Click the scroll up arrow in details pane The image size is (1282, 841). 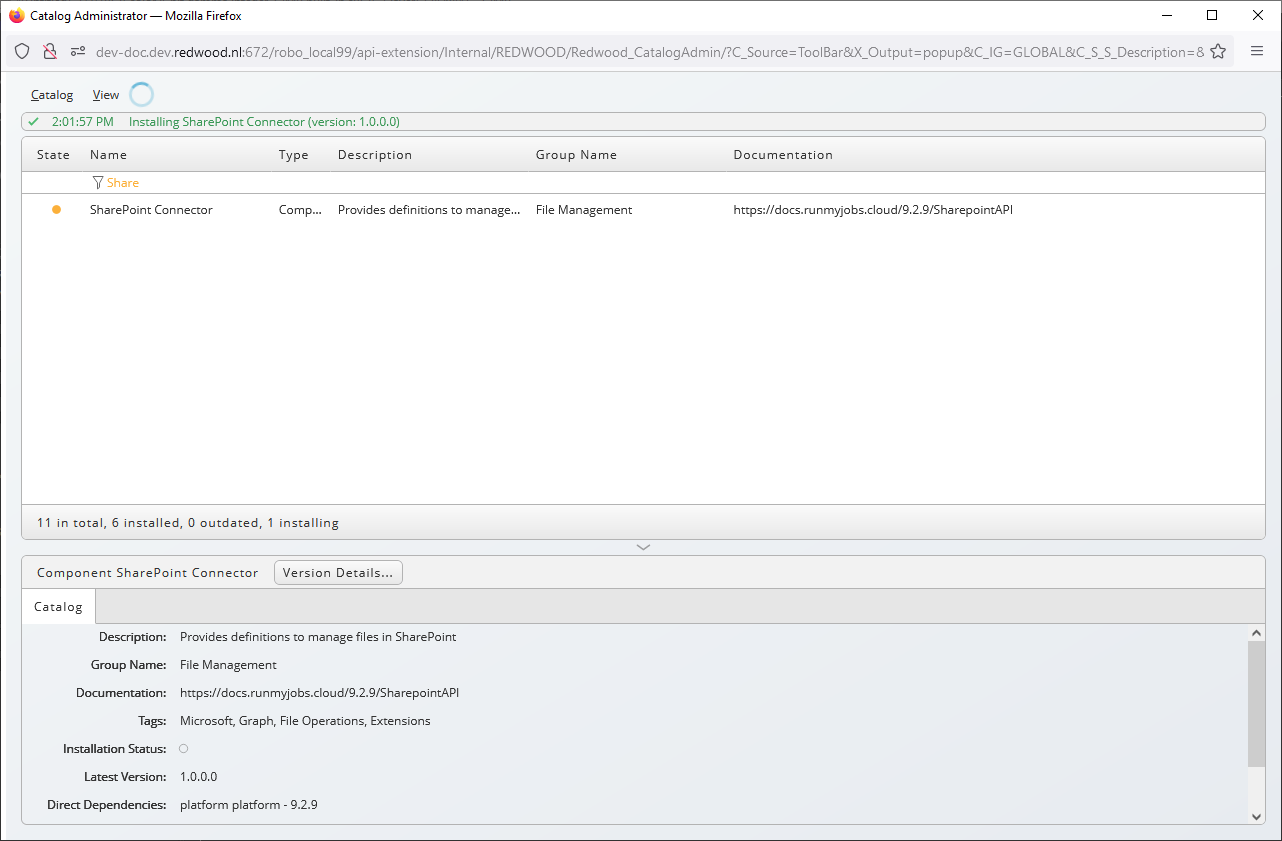pos(1257,633)
